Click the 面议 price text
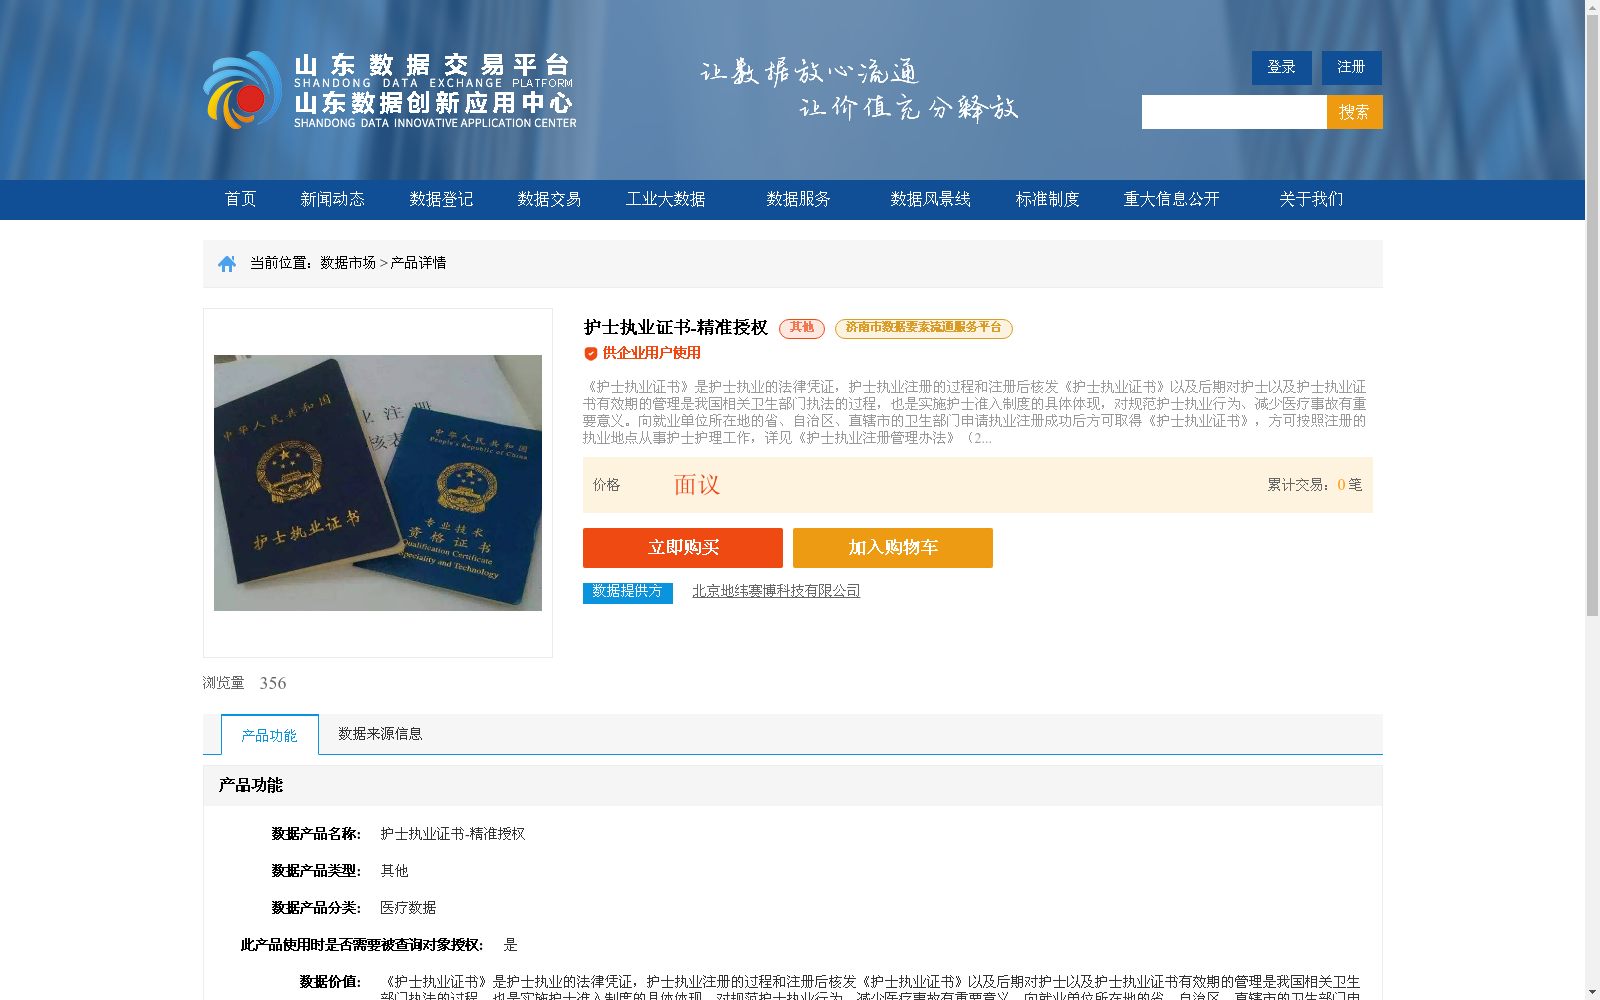 697,485
